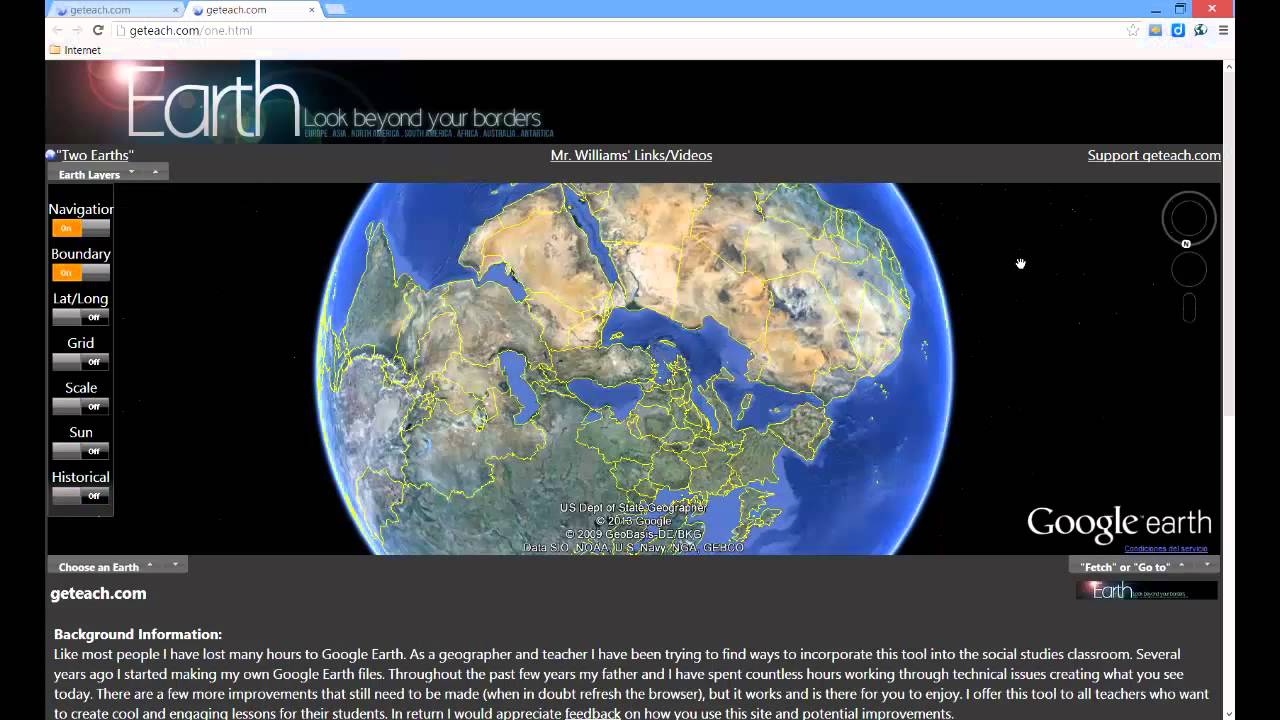Expand Earth Layers with the down arrow
This screenshot has height=720, width=1280.
(131, 172)
